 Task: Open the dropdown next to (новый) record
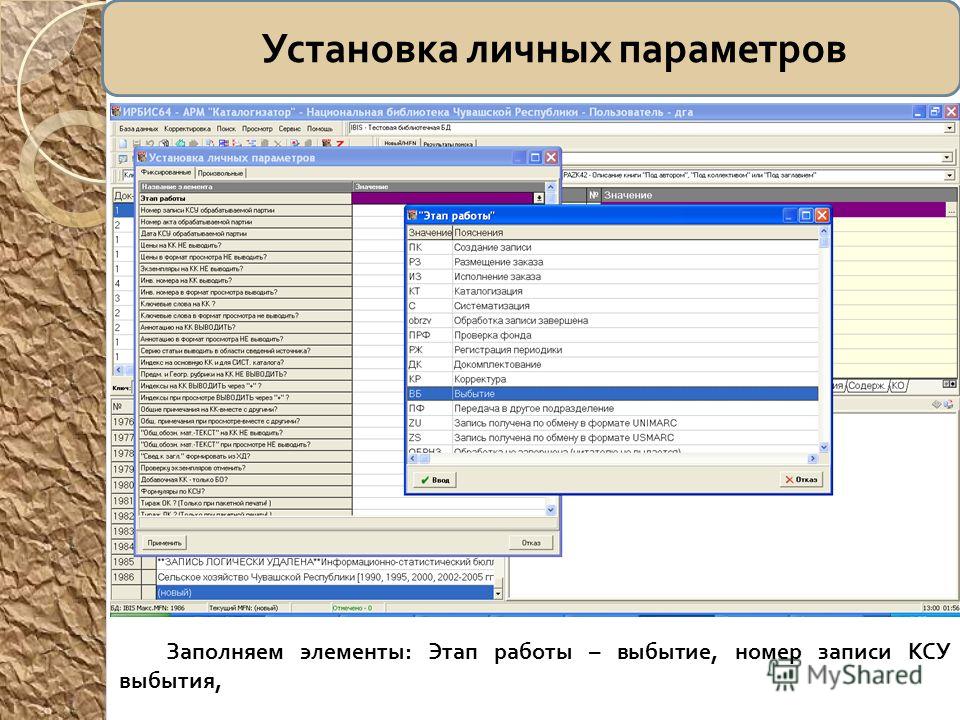[x=498, y=593]
